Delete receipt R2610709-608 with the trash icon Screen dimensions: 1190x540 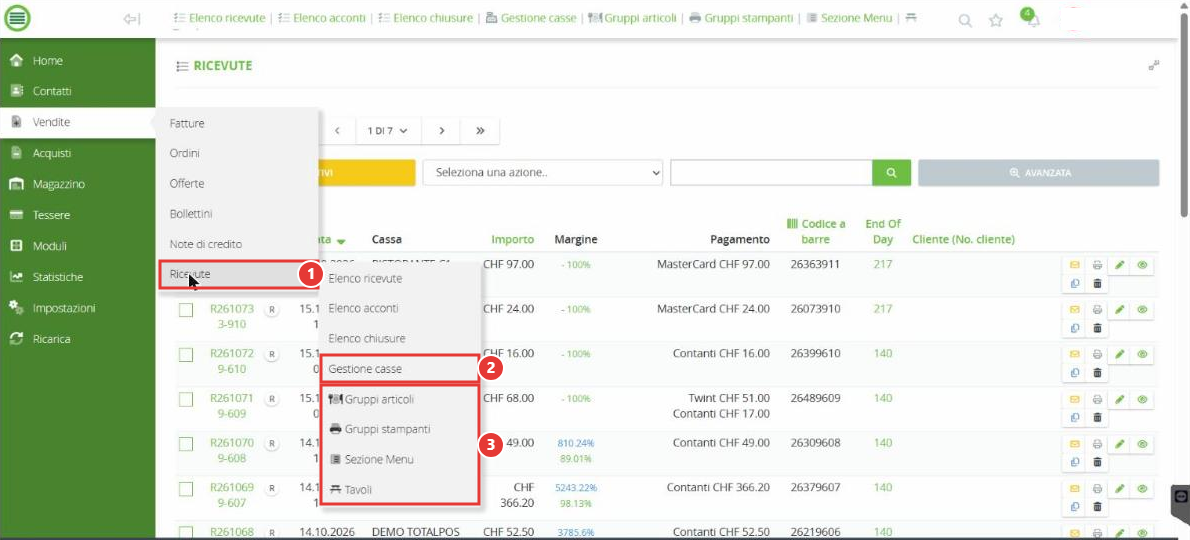(1097, 463)
